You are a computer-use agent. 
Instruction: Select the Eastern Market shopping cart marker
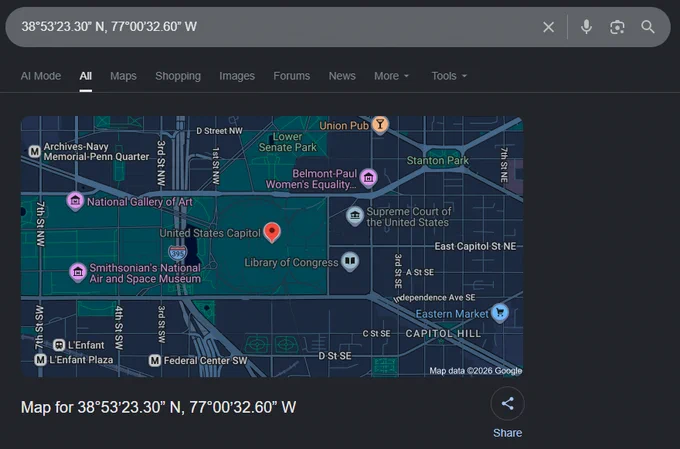coord(500,312)
